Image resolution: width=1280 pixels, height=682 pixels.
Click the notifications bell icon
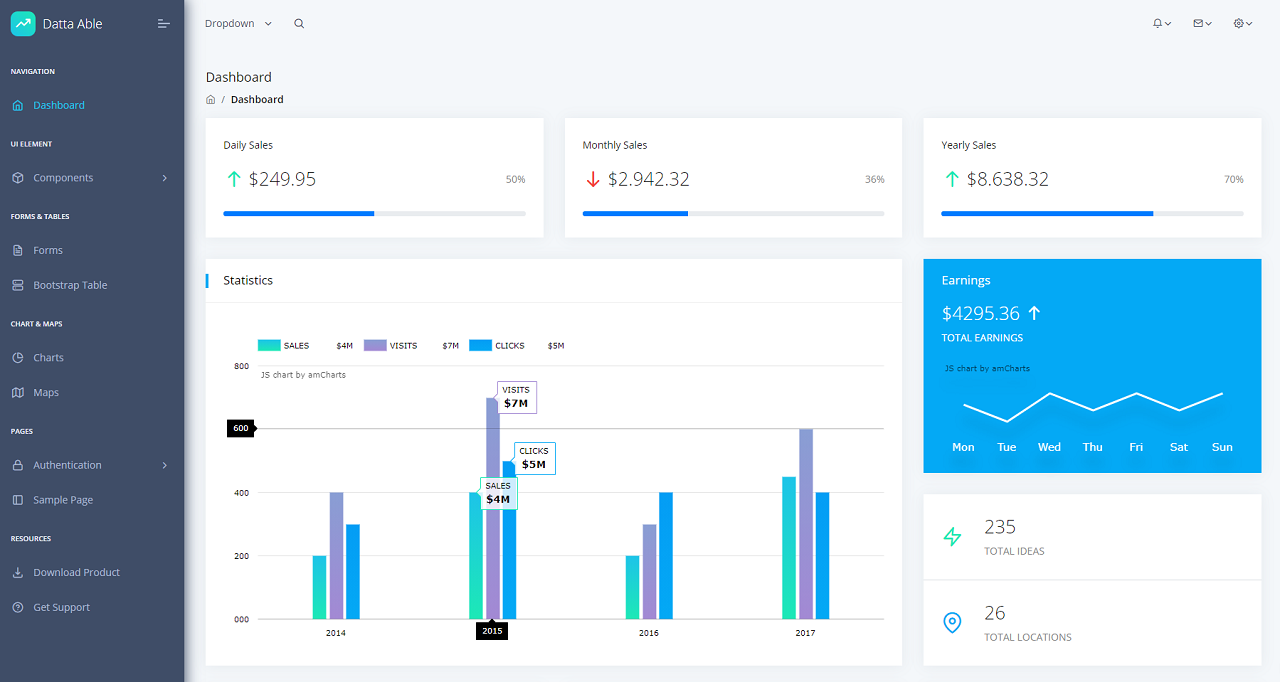pyautogui.click(x=1159, y=23)
